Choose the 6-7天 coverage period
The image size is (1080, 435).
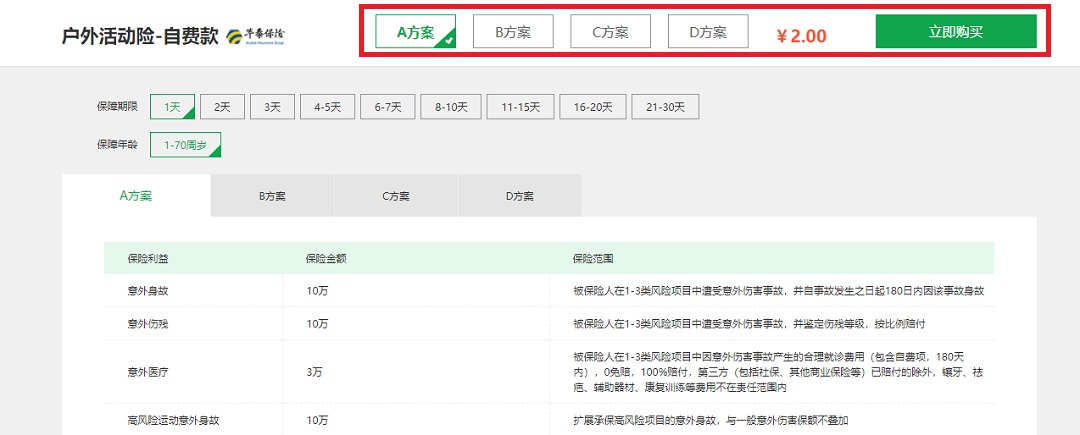click(x=387, y=106)
